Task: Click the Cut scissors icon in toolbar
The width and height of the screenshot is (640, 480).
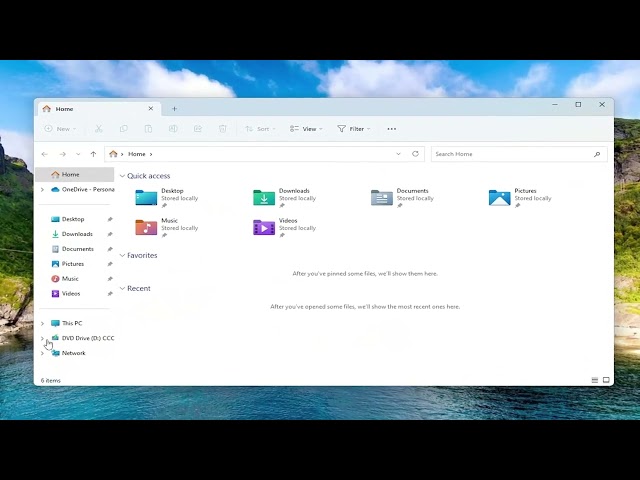Action: point(99,129)
